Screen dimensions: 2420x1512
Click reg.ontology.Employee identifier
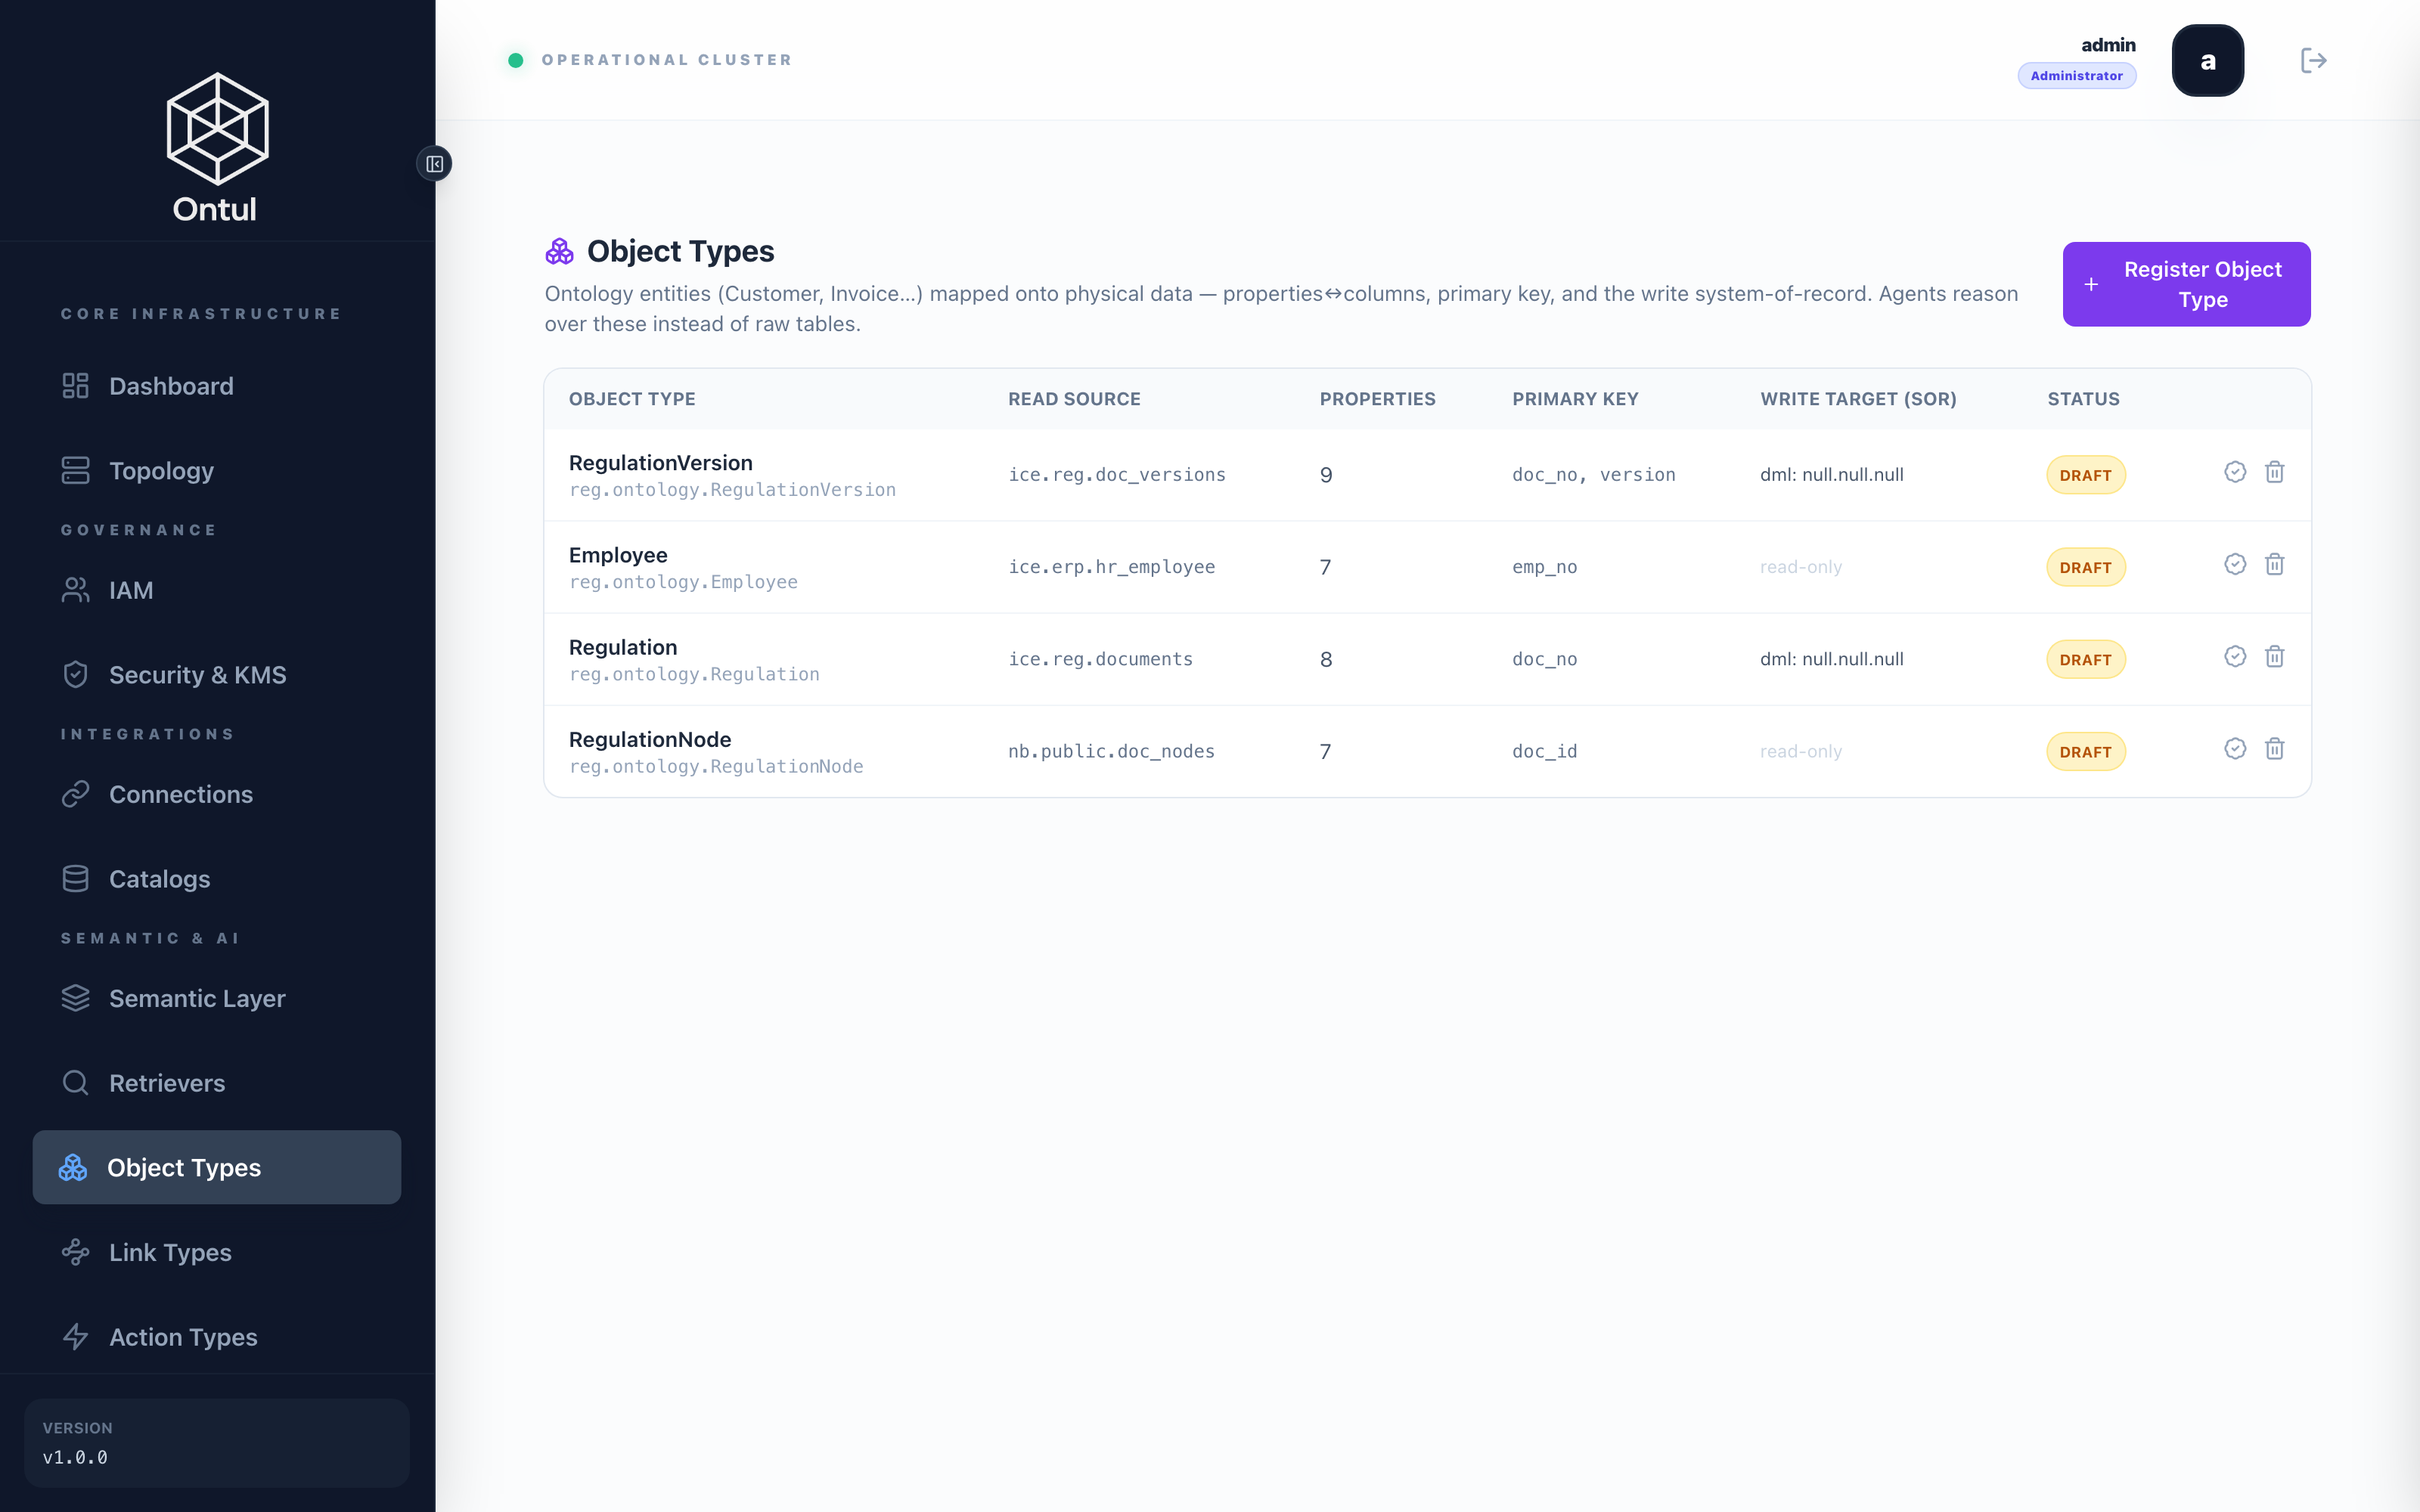(x=683, y=582)
